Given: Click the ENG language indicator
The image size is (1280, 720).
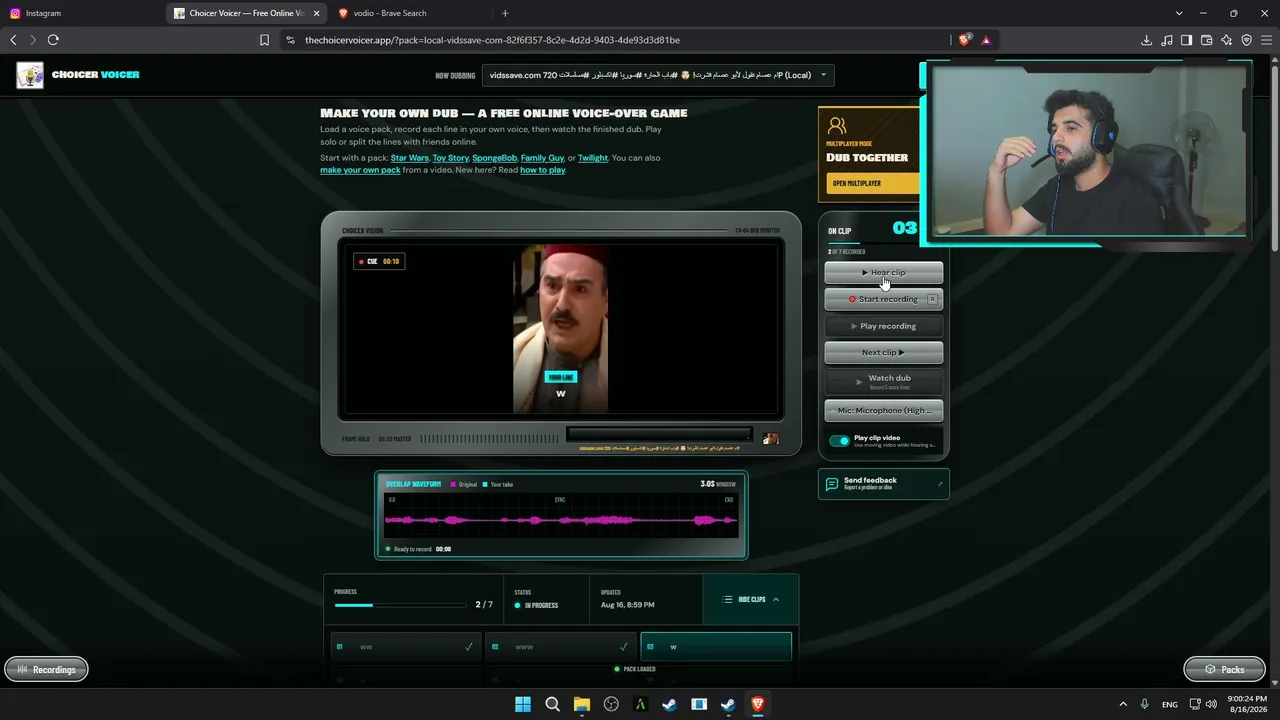Looking at the screenshot, I should pyautogui.click(x=1170, y=704).
